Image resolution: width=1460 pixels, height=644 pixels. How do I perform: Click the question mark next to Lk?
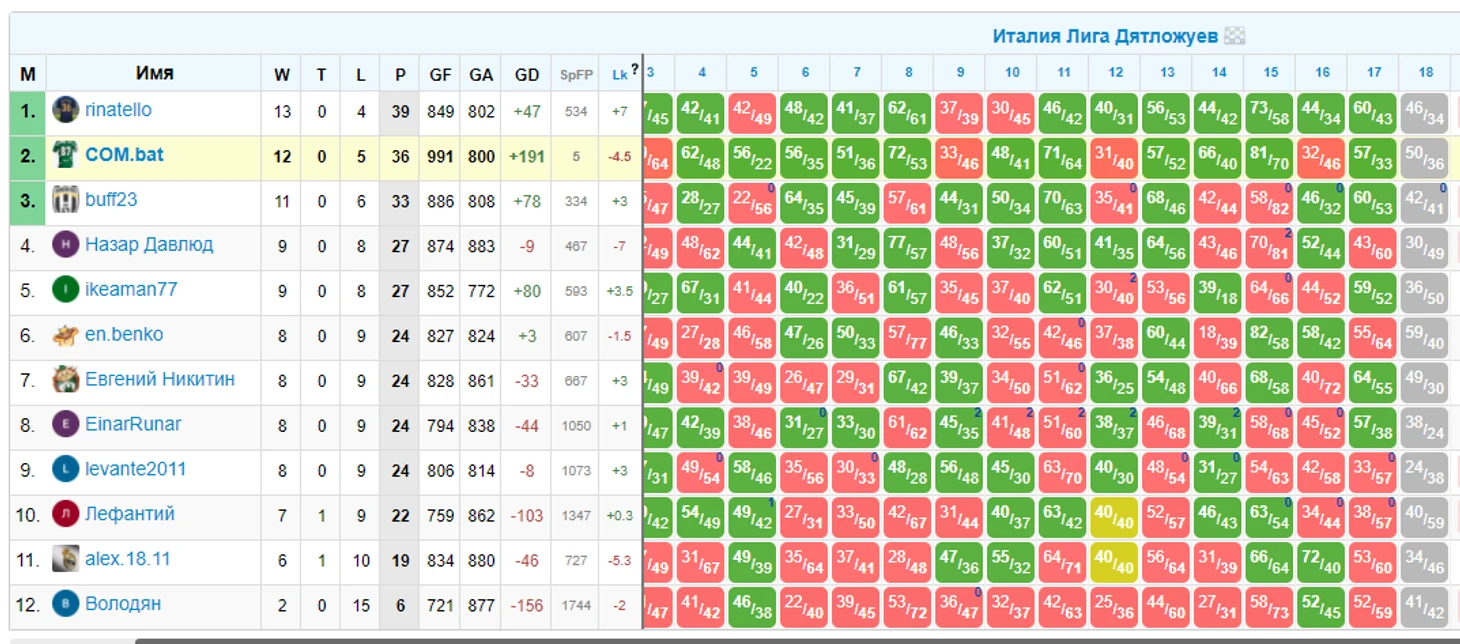(634, 70)
